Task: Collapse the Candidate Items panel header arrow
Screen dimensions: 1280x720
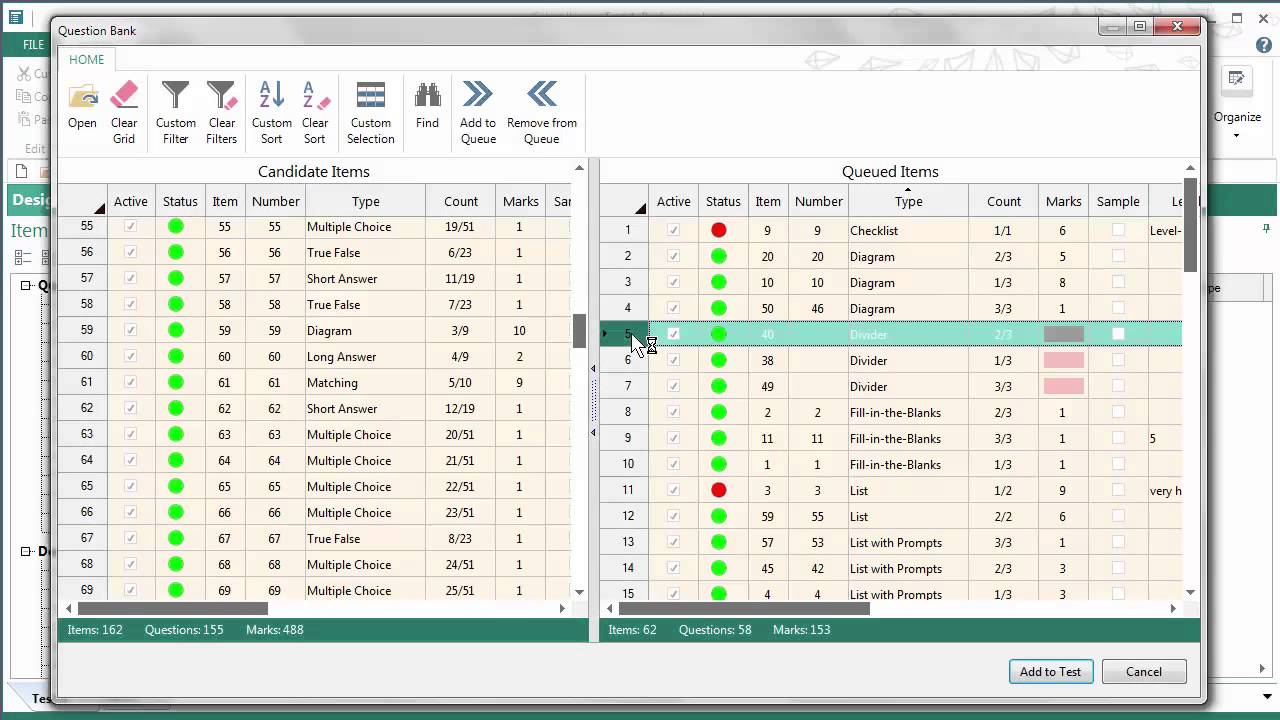Action: (579, 168)
